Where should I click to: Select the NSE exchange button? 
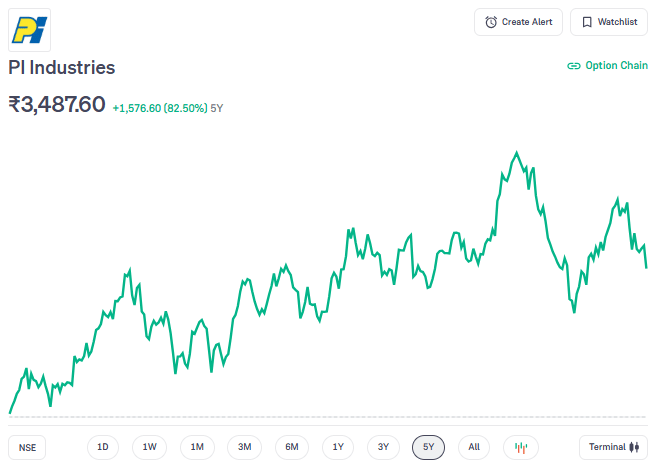pos(27,447)
